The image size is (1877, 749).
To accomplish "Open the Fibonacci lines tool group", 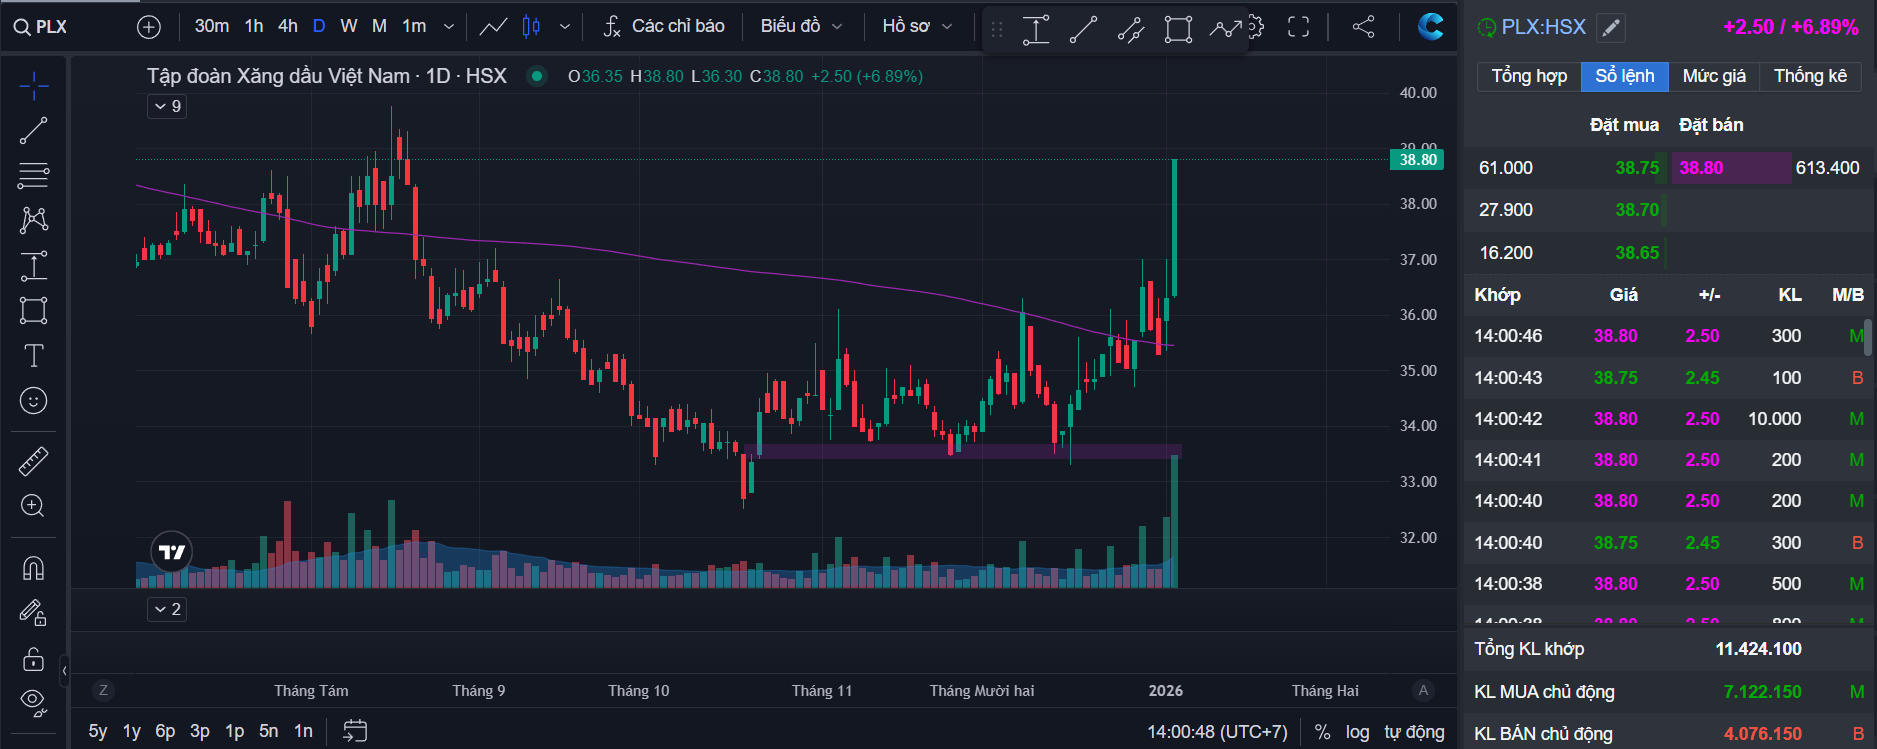I will [x=34, y=175].
